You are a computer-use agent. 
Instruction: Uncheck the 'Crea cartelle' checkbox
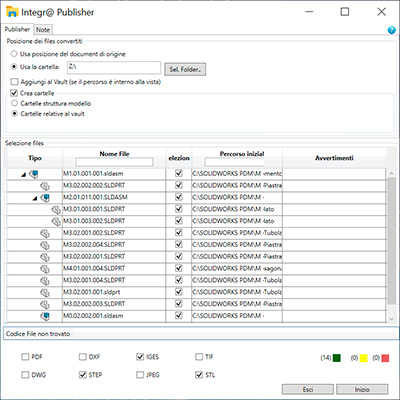point(14,93)
